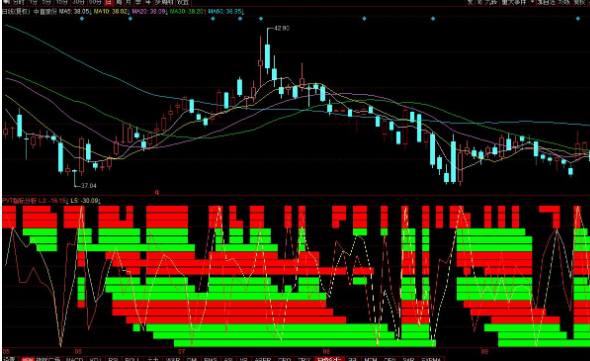Screen dimensions: 590x361
Task: Click the 卖 sell button in top toolbar
Action: point(480,2)
